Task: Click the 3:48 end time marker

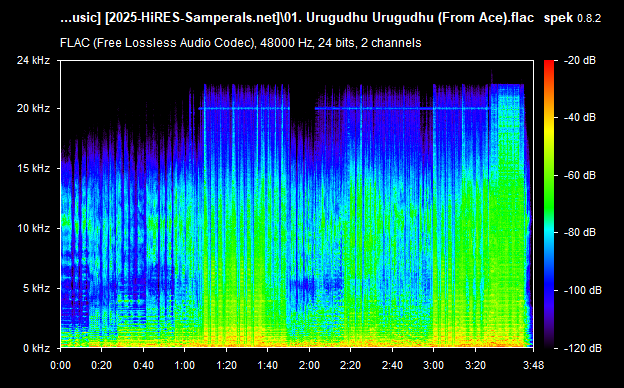Action: (x=533, y=365)
